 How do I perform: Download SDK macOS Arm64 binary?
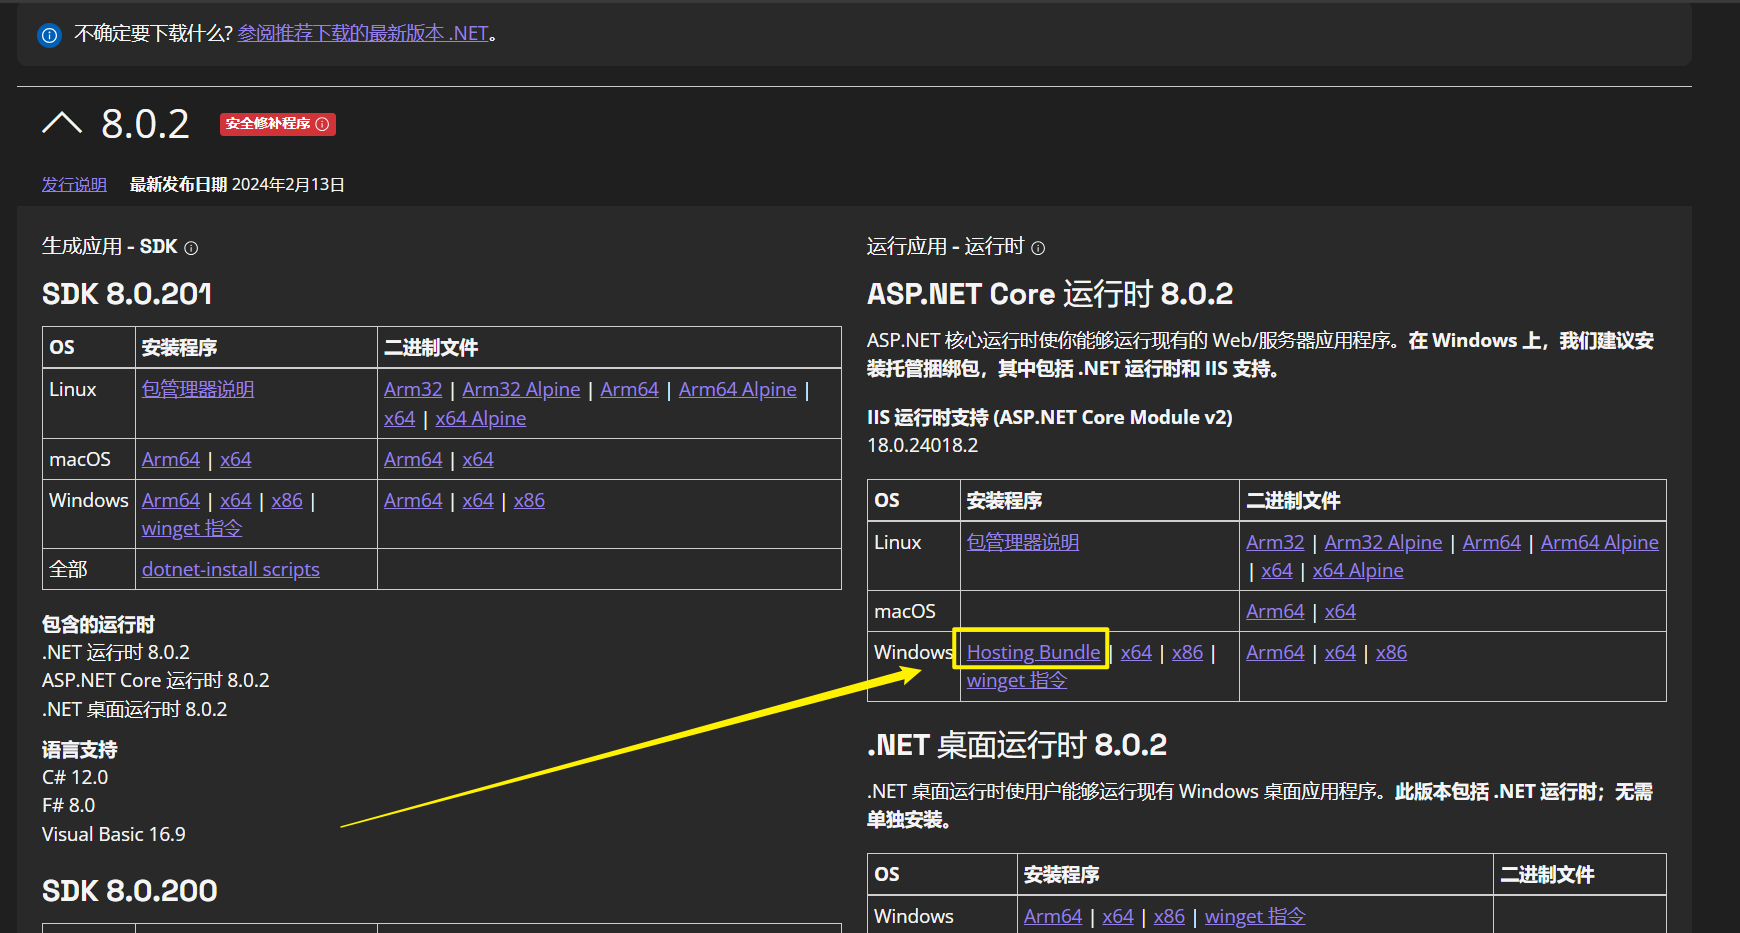pyautogui.click(x=413, y=459)
